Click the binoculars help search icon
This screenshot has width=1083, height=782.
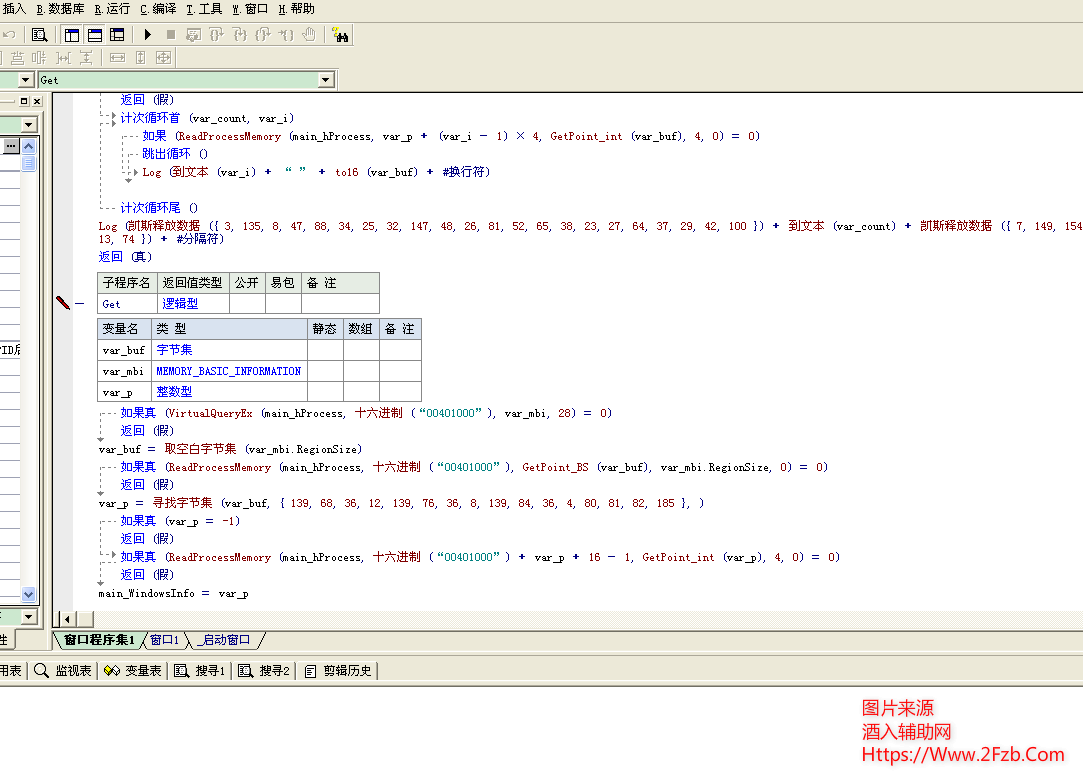340,35
